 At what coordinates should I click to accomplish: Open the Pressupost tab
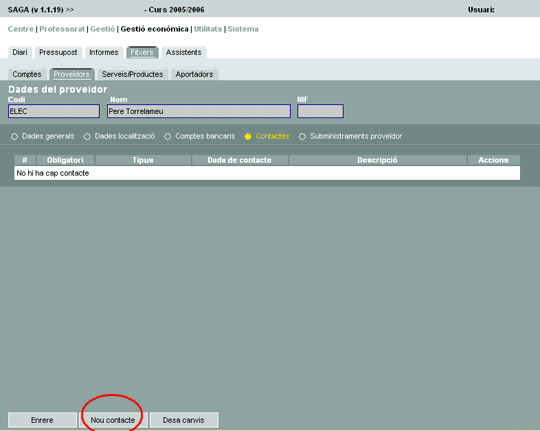(x=58, y=52)
